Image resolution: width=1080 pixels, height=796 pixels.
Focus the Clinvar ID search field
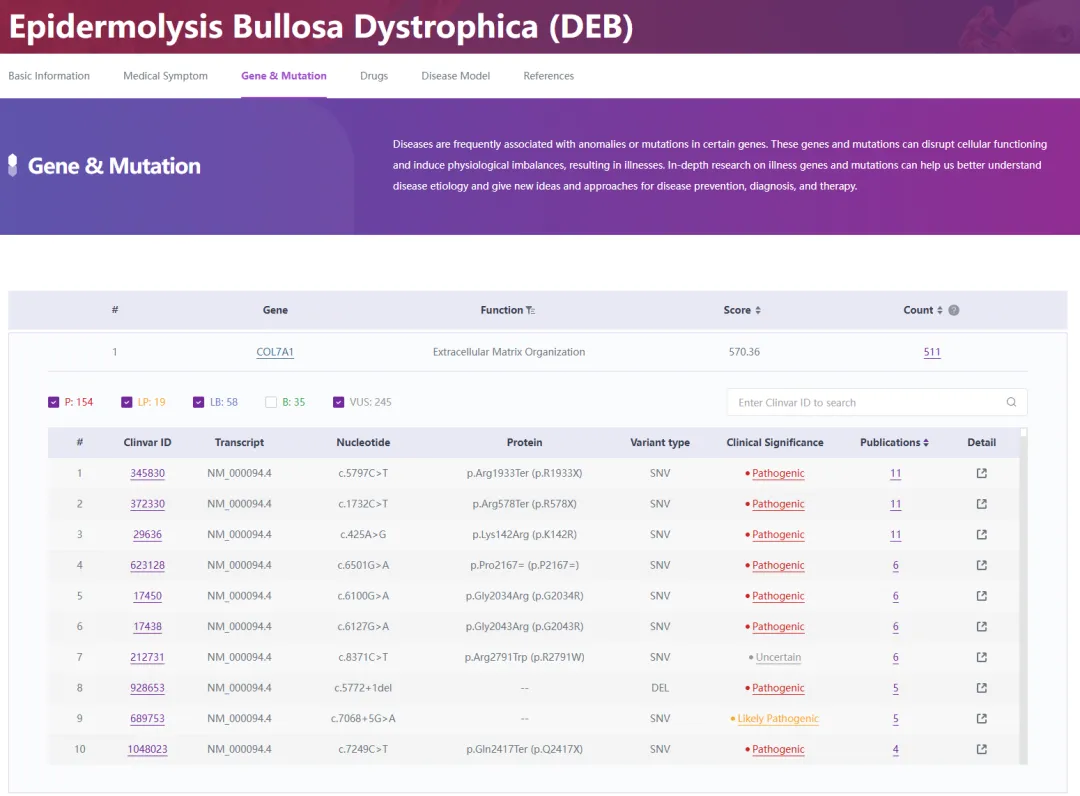tap(865, 402)
